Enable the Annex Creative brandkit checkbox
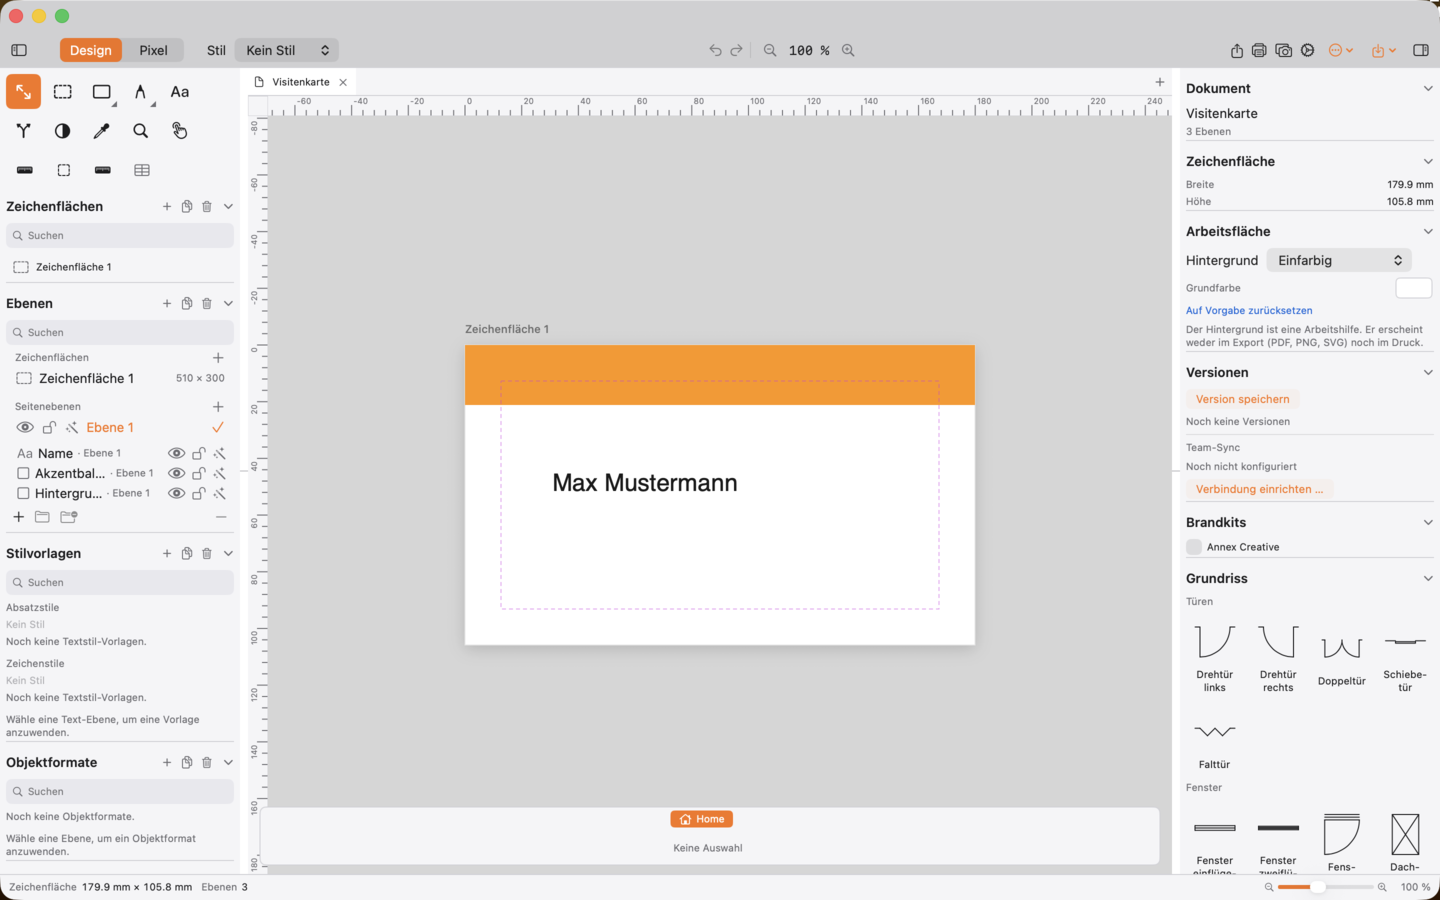 pyautogui.click(x=1194, y=547)
